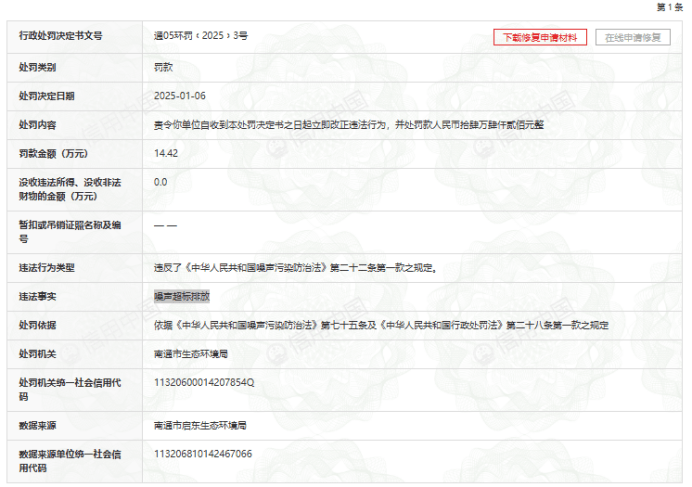
Task: Click the 处罚内容 description text
Action: [x=348, y=125]
